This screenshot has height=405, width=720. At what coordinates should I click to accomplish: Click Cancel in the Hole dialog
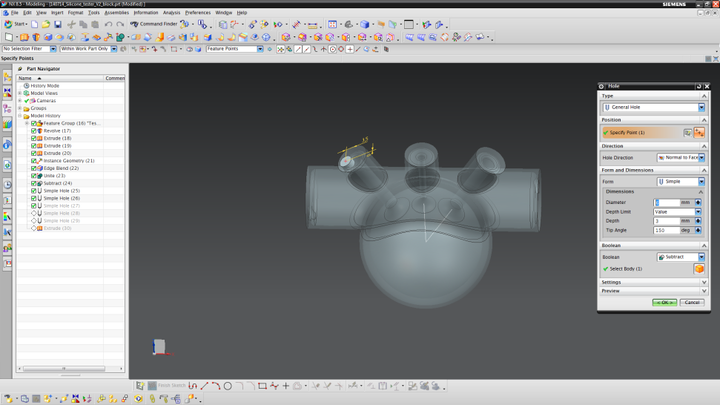pyautogui.click(x=692, y=302)
